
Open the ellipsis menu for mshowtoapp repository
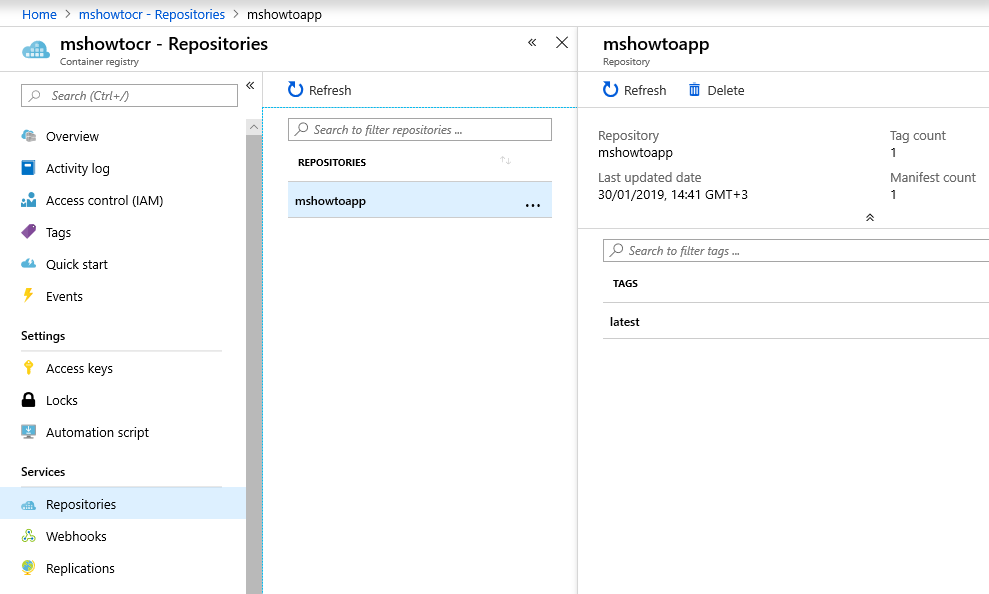533,205
